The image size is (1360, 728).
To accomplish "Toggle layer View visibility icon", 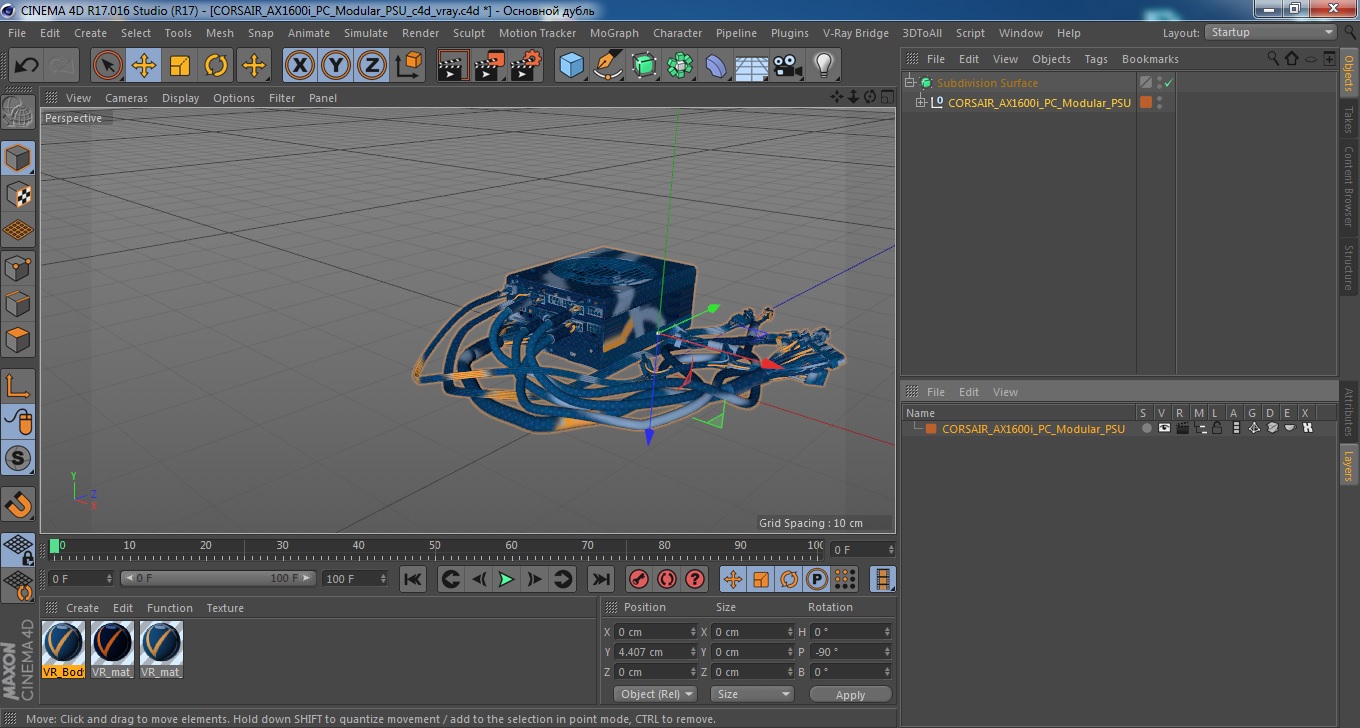I will click(1164, 429).
